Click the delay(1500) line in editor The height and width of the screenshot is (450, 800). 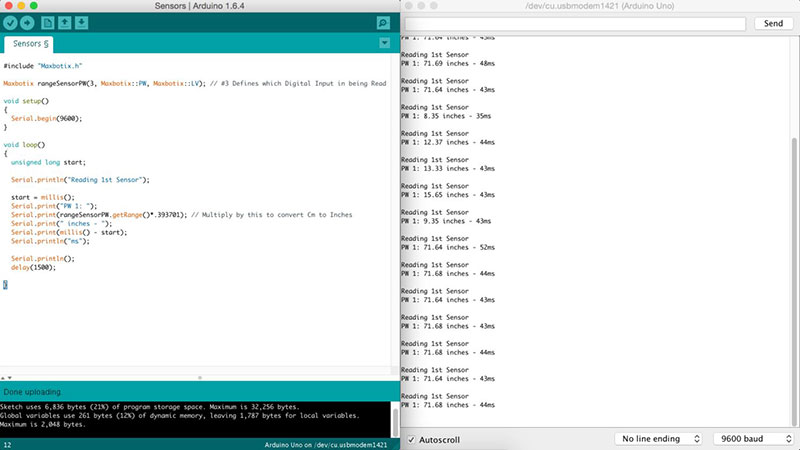coord(34,267)
